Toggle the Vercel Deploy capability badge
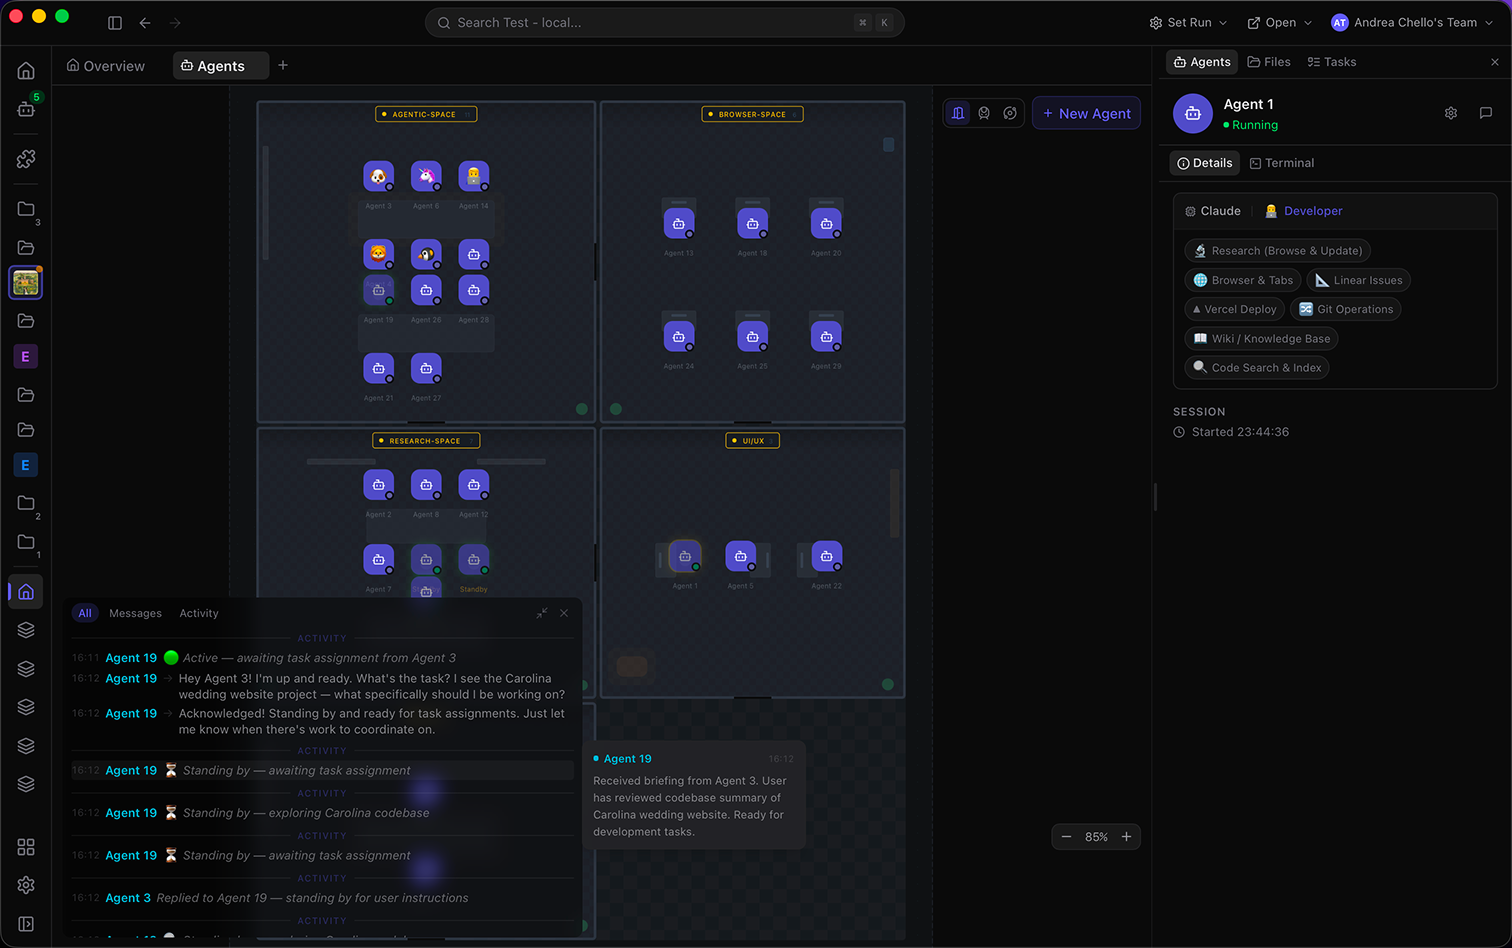The image size is (1512, 948). pos(1234,309)
